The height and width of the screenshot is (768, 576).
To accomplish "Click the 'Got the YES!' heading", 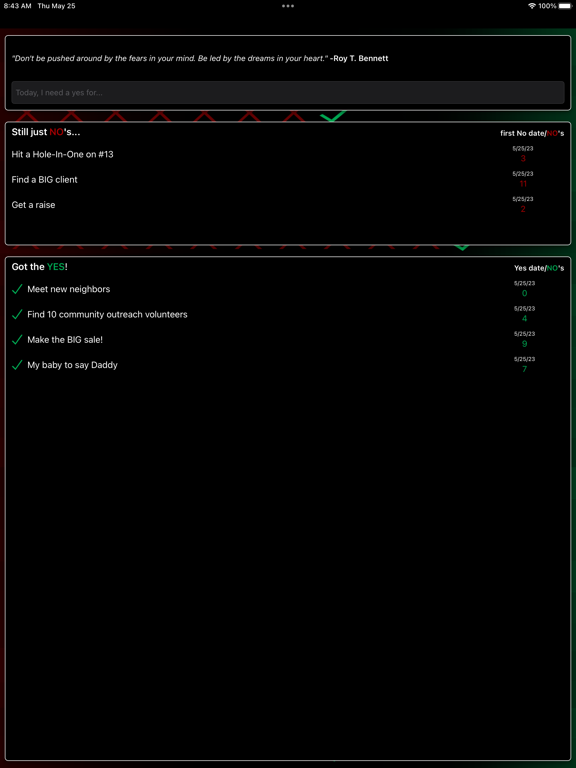I will click(40, 267).
